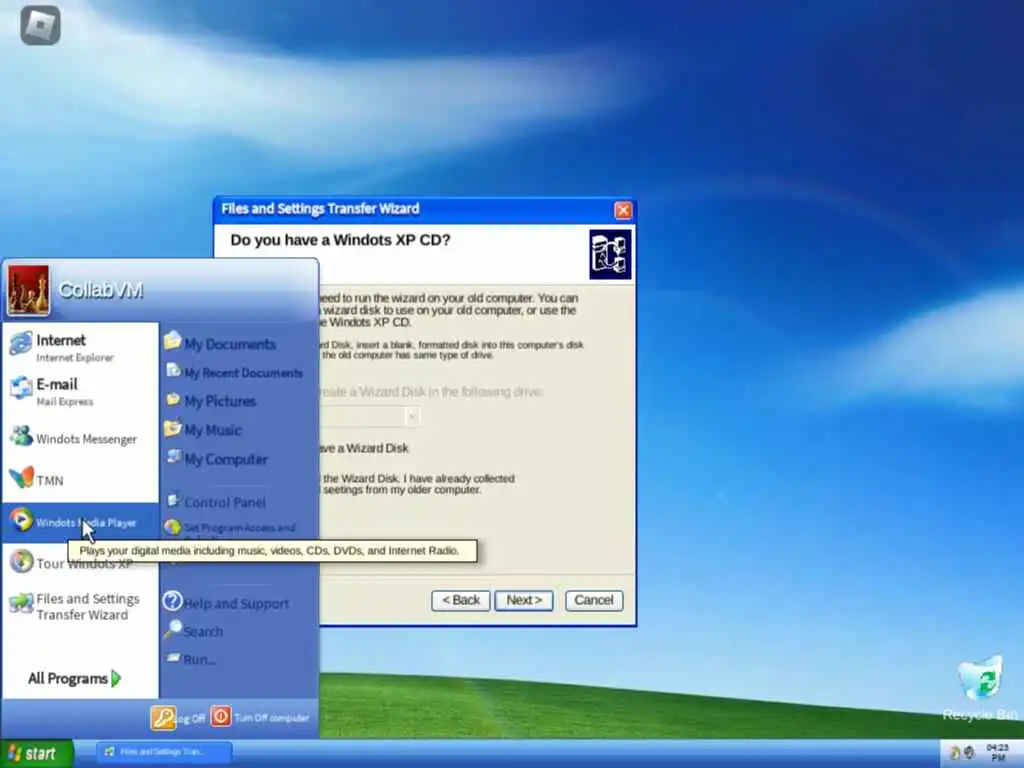Click the wizard's transfer graphic icon
Image resolution: width=1024 pixels, height=768 pixels.
click(x=610, y=254)
